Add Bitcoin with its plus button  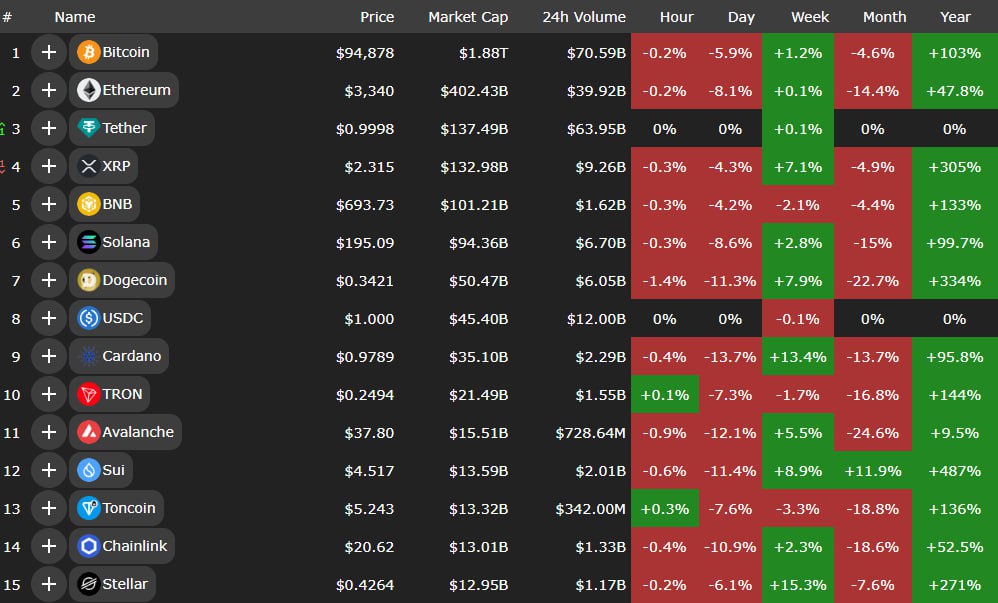pyautogui.click(x=48, y=52)
